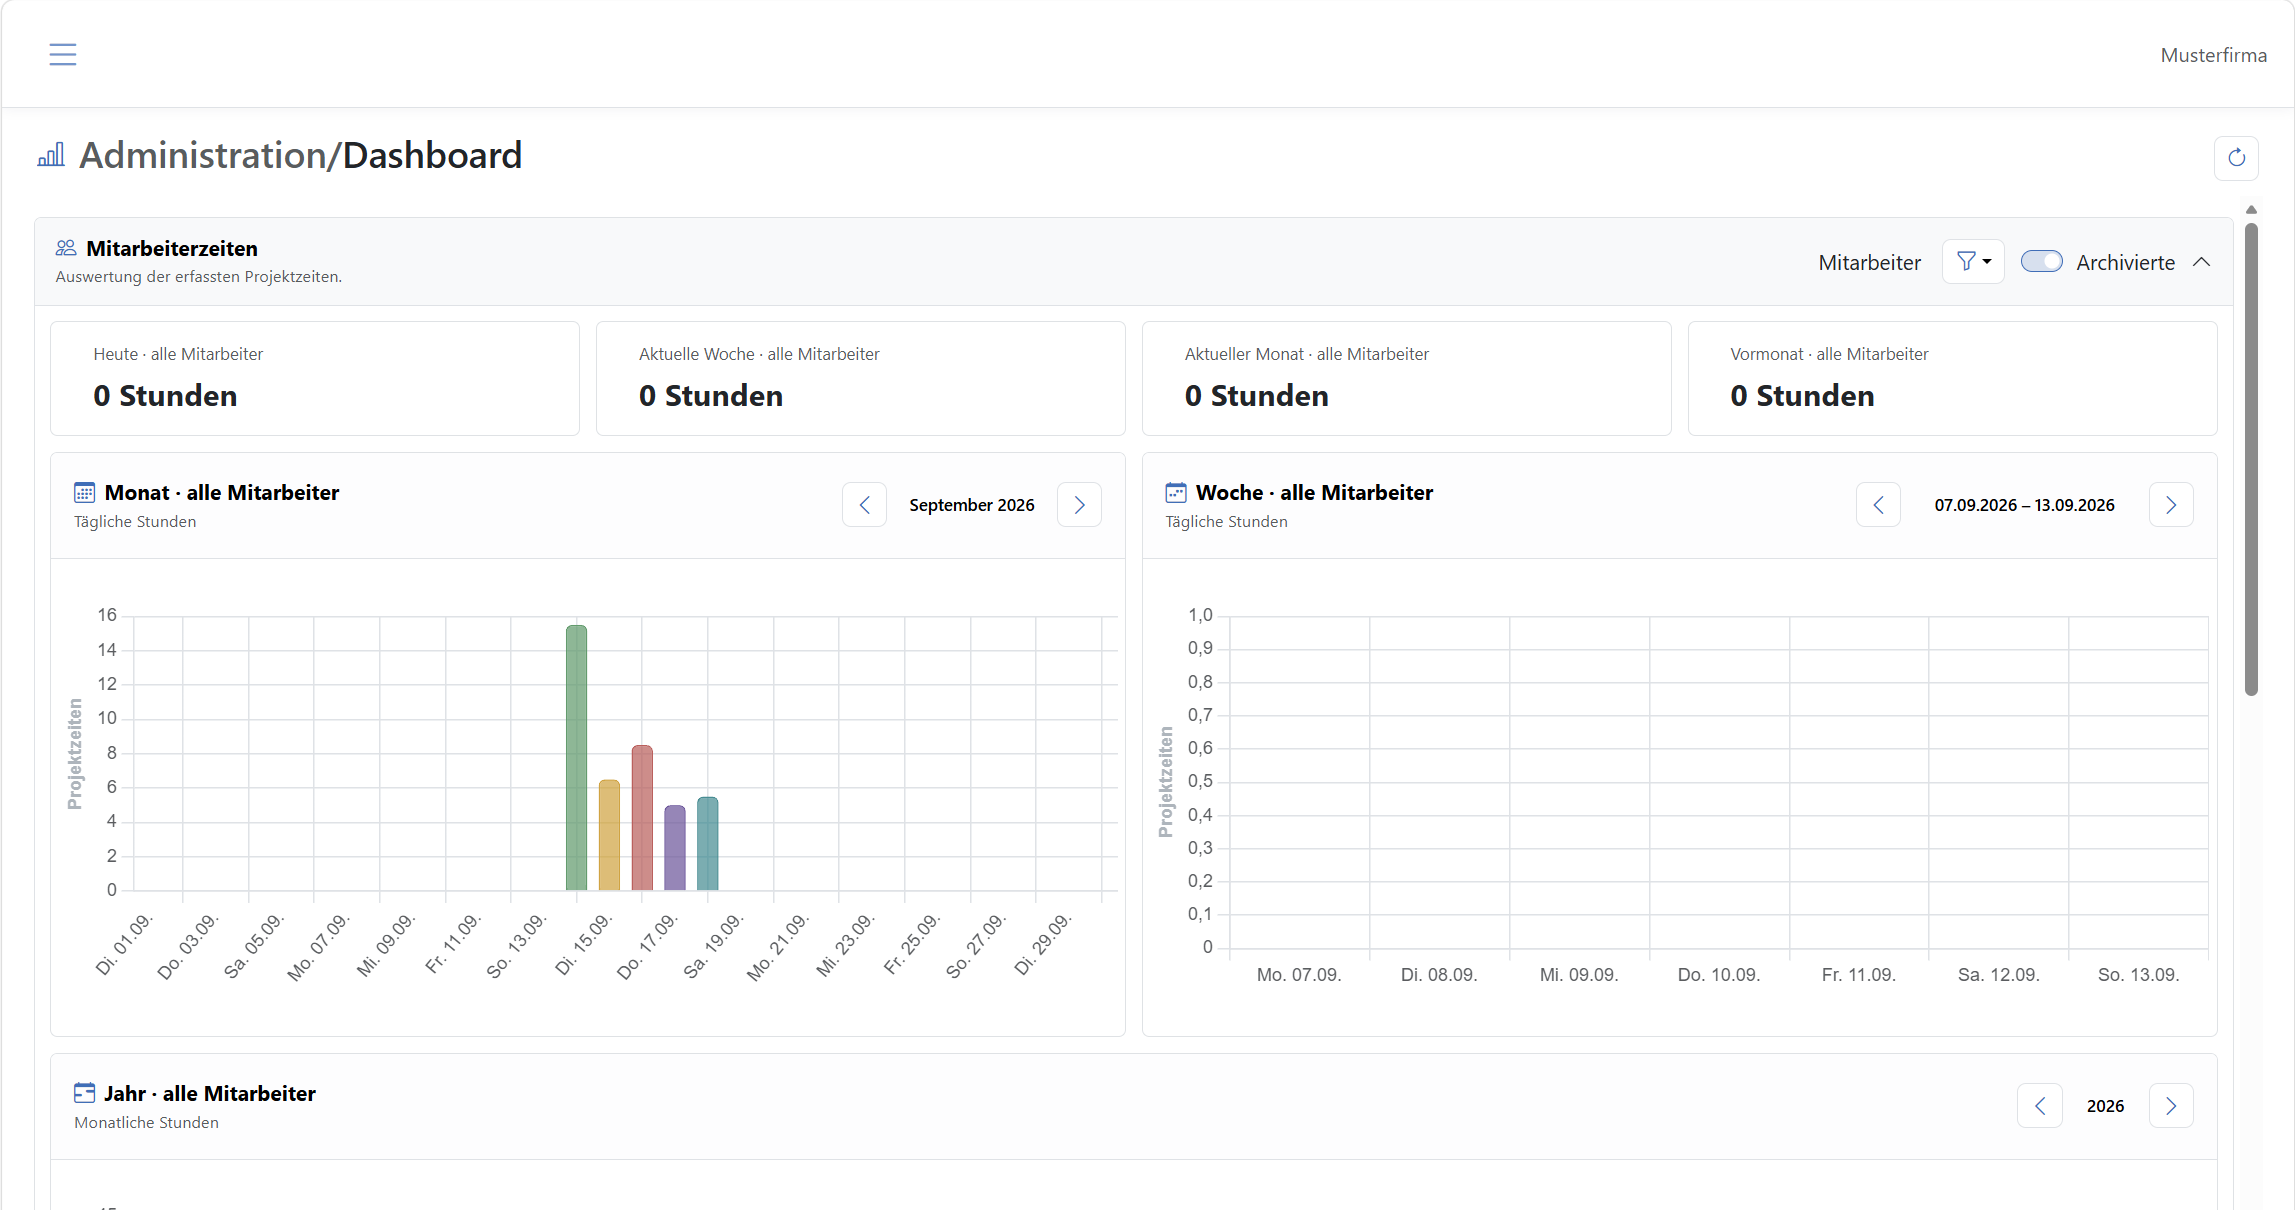Click the 'Jahr · alle Mitarbeiter' heading
Screen dimensions: 2296x1210
(x=210, y=1094)
